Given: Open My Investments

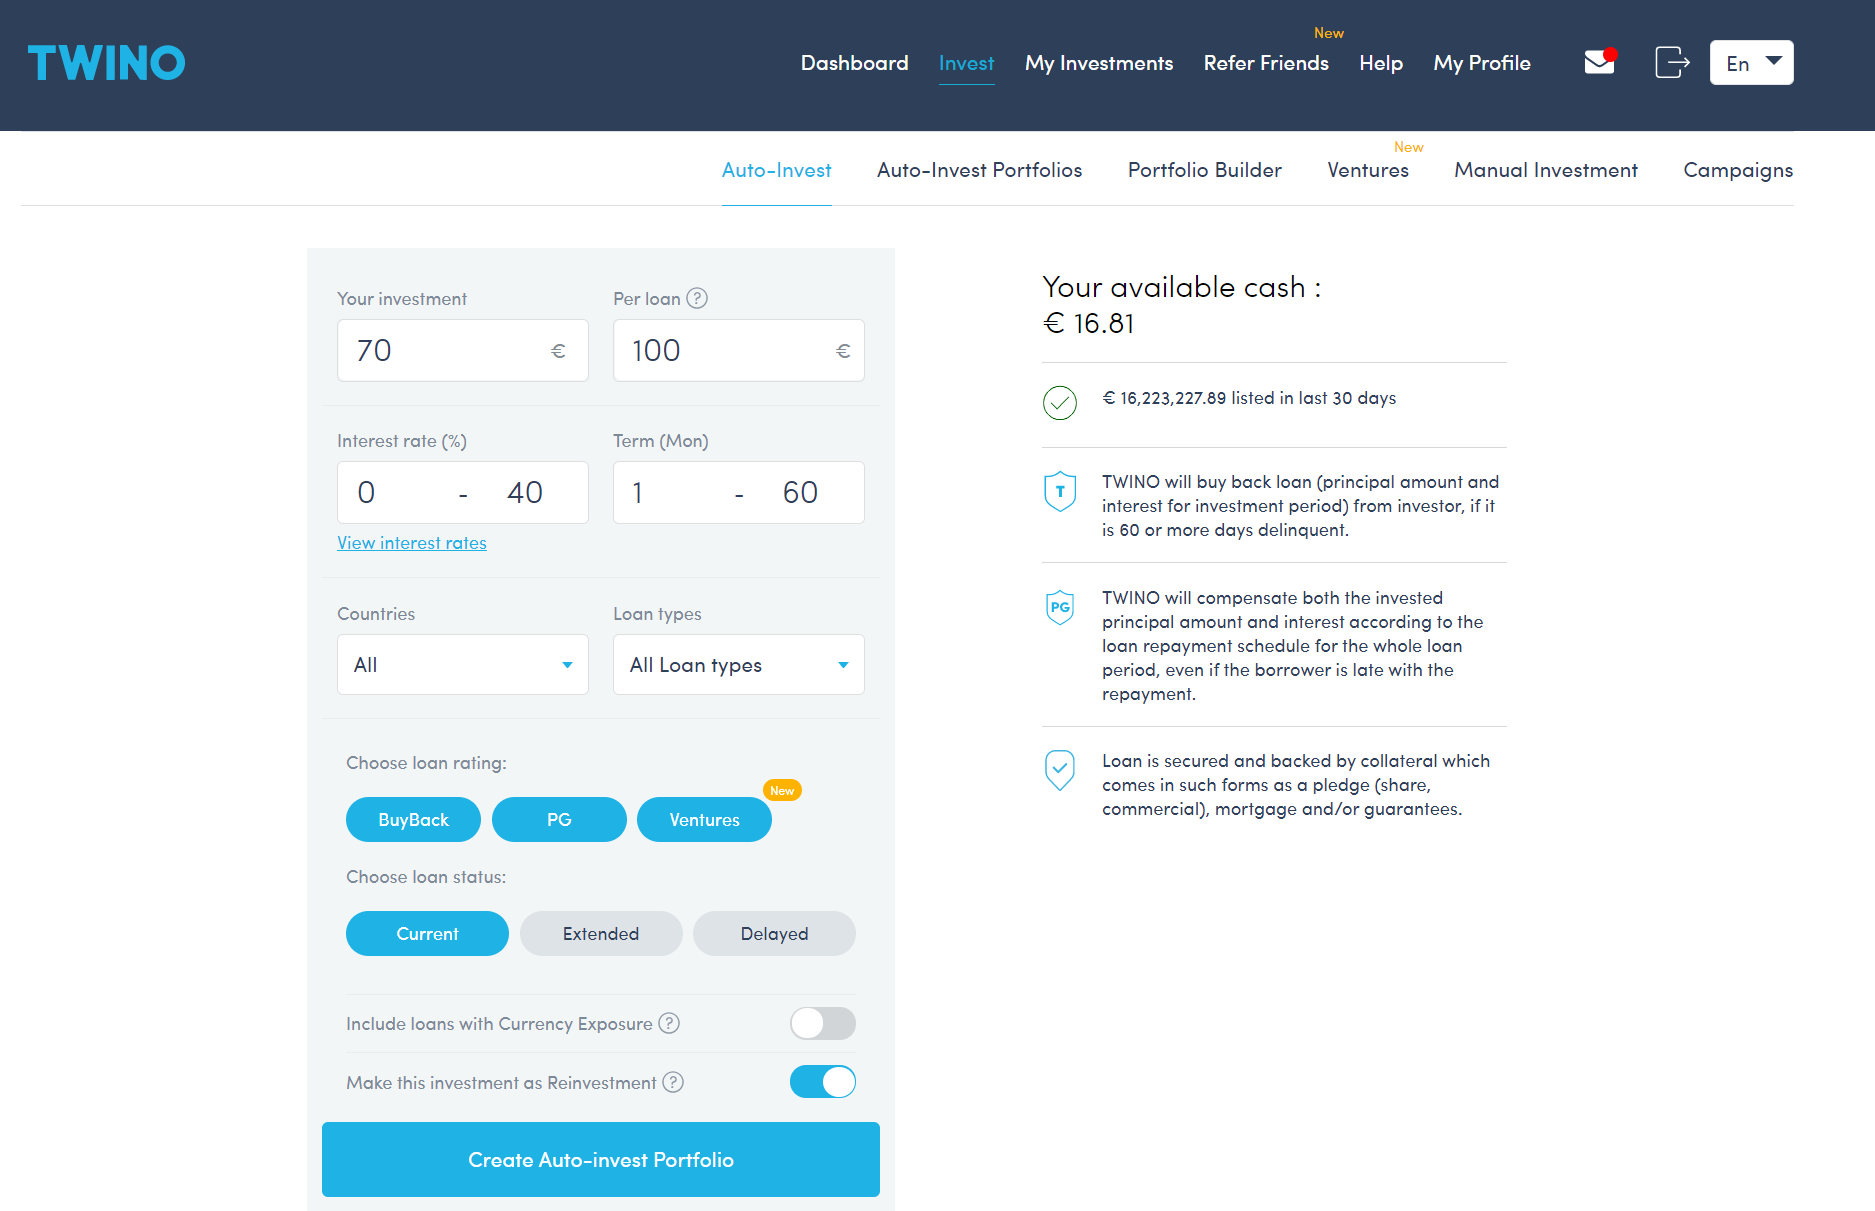Looking at the screenshot, I should tap(1099, 63).
